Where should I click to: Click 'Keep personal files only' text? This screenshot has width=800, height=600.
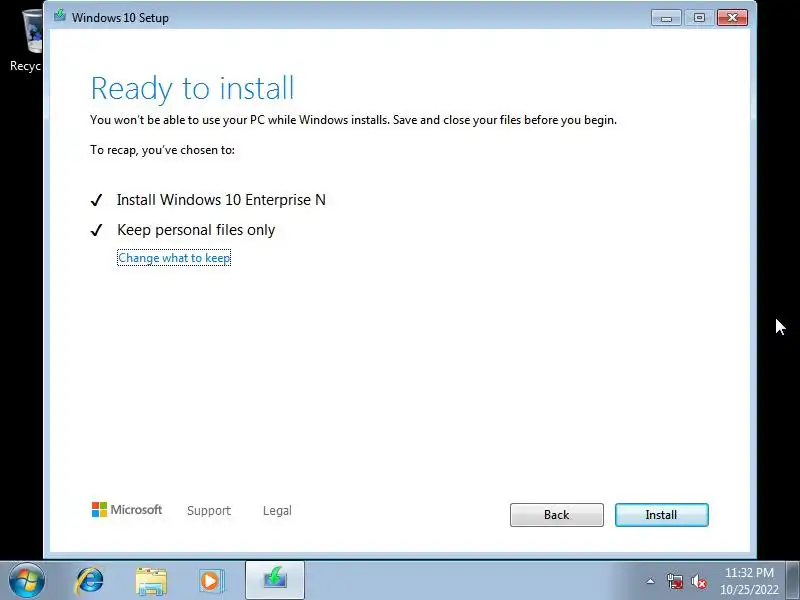pyautogui.click(x=196, y=230)
